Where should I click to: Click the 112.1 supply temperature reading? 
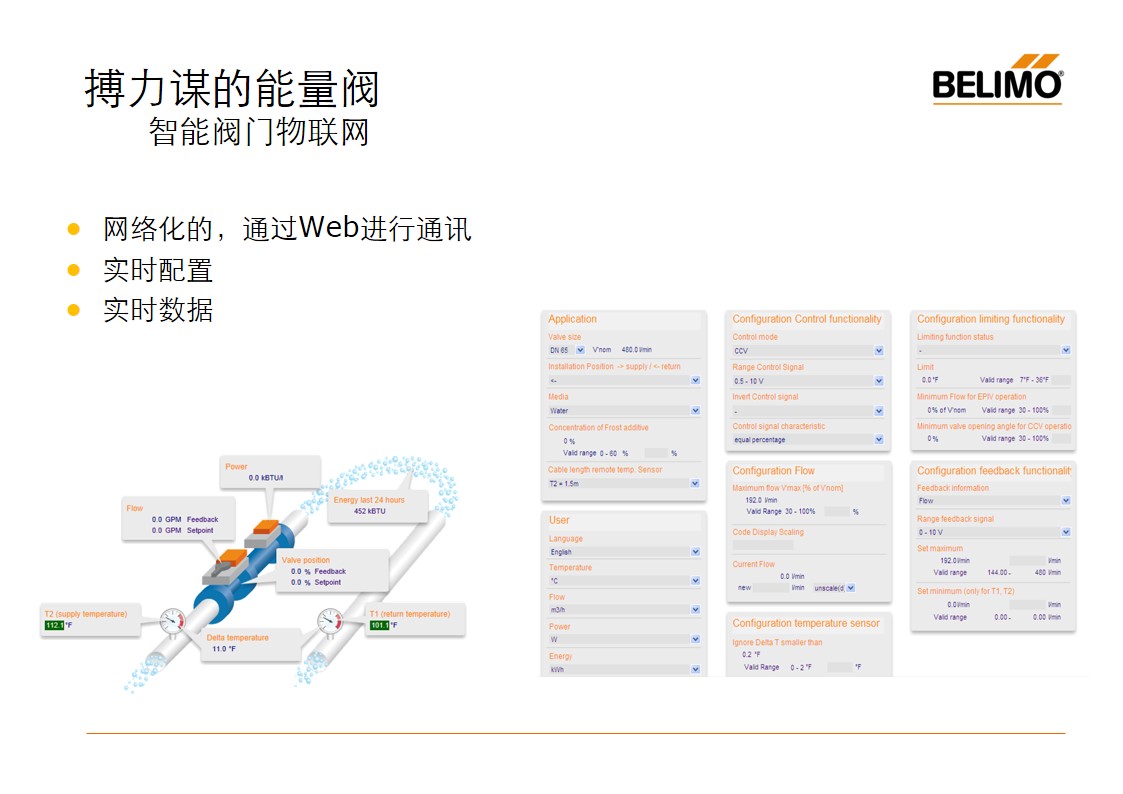click(x=54, y=626)
